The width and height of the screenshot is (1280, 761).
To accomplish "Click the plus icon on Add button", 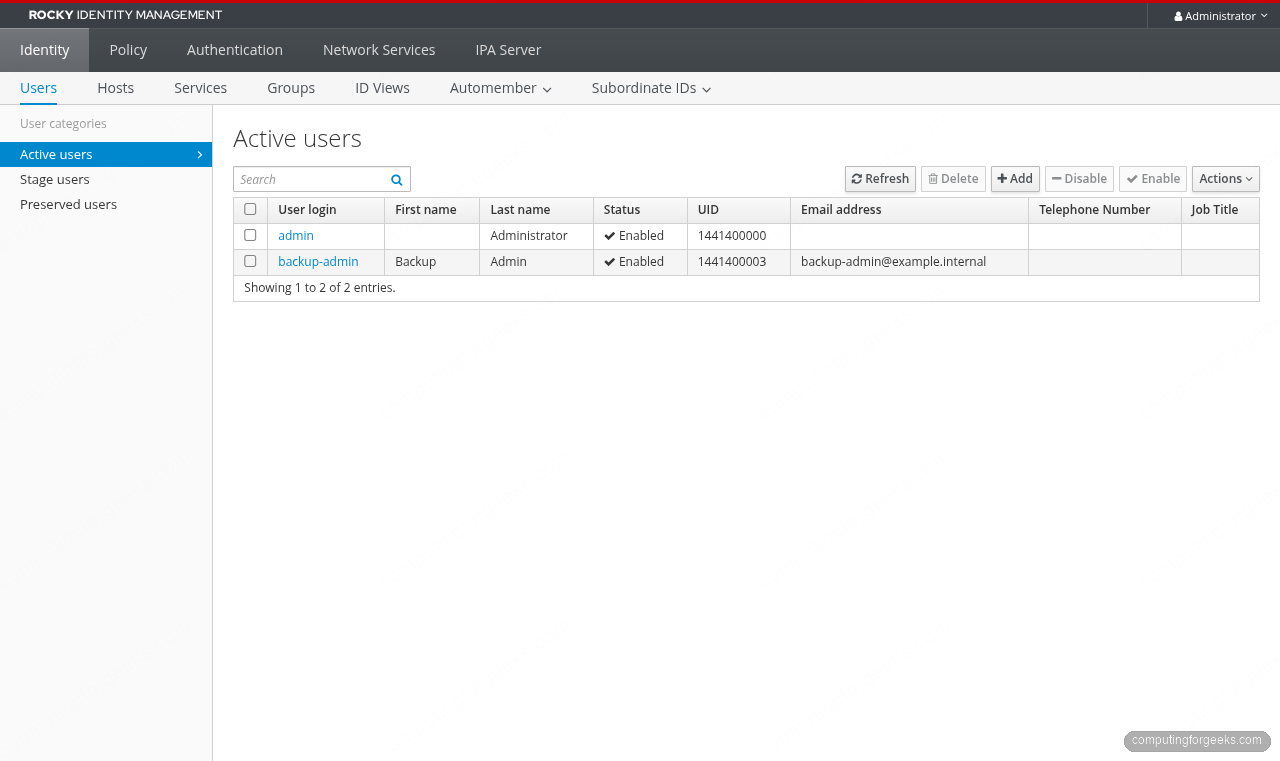I will (1002, 179).
